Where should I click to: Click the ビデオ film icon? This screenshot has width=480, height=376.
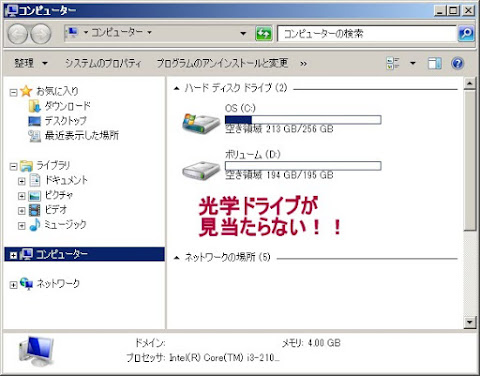(35, 210)
